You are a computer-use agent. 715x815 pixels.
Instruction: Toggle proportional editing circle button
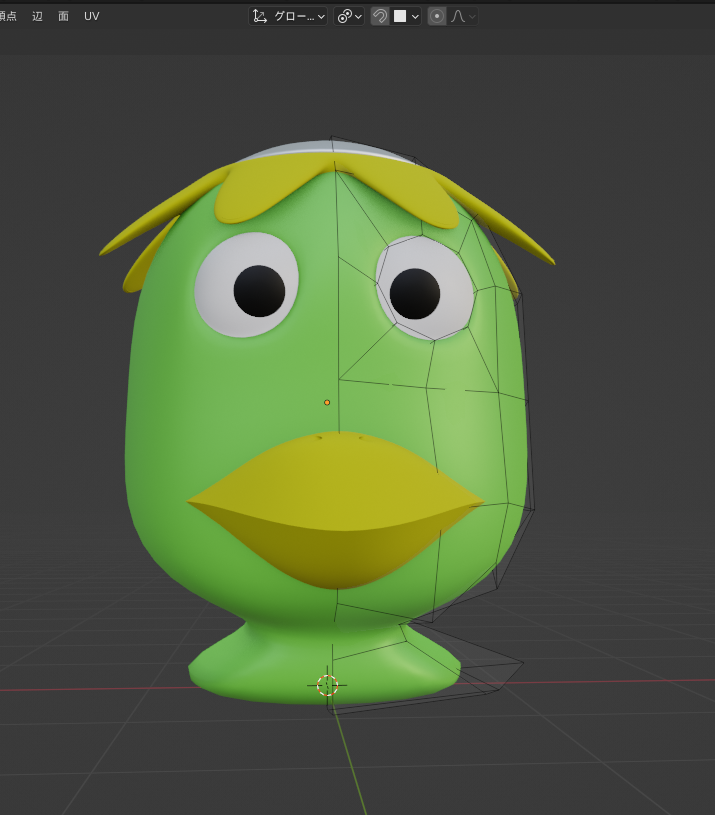point(437,17)
